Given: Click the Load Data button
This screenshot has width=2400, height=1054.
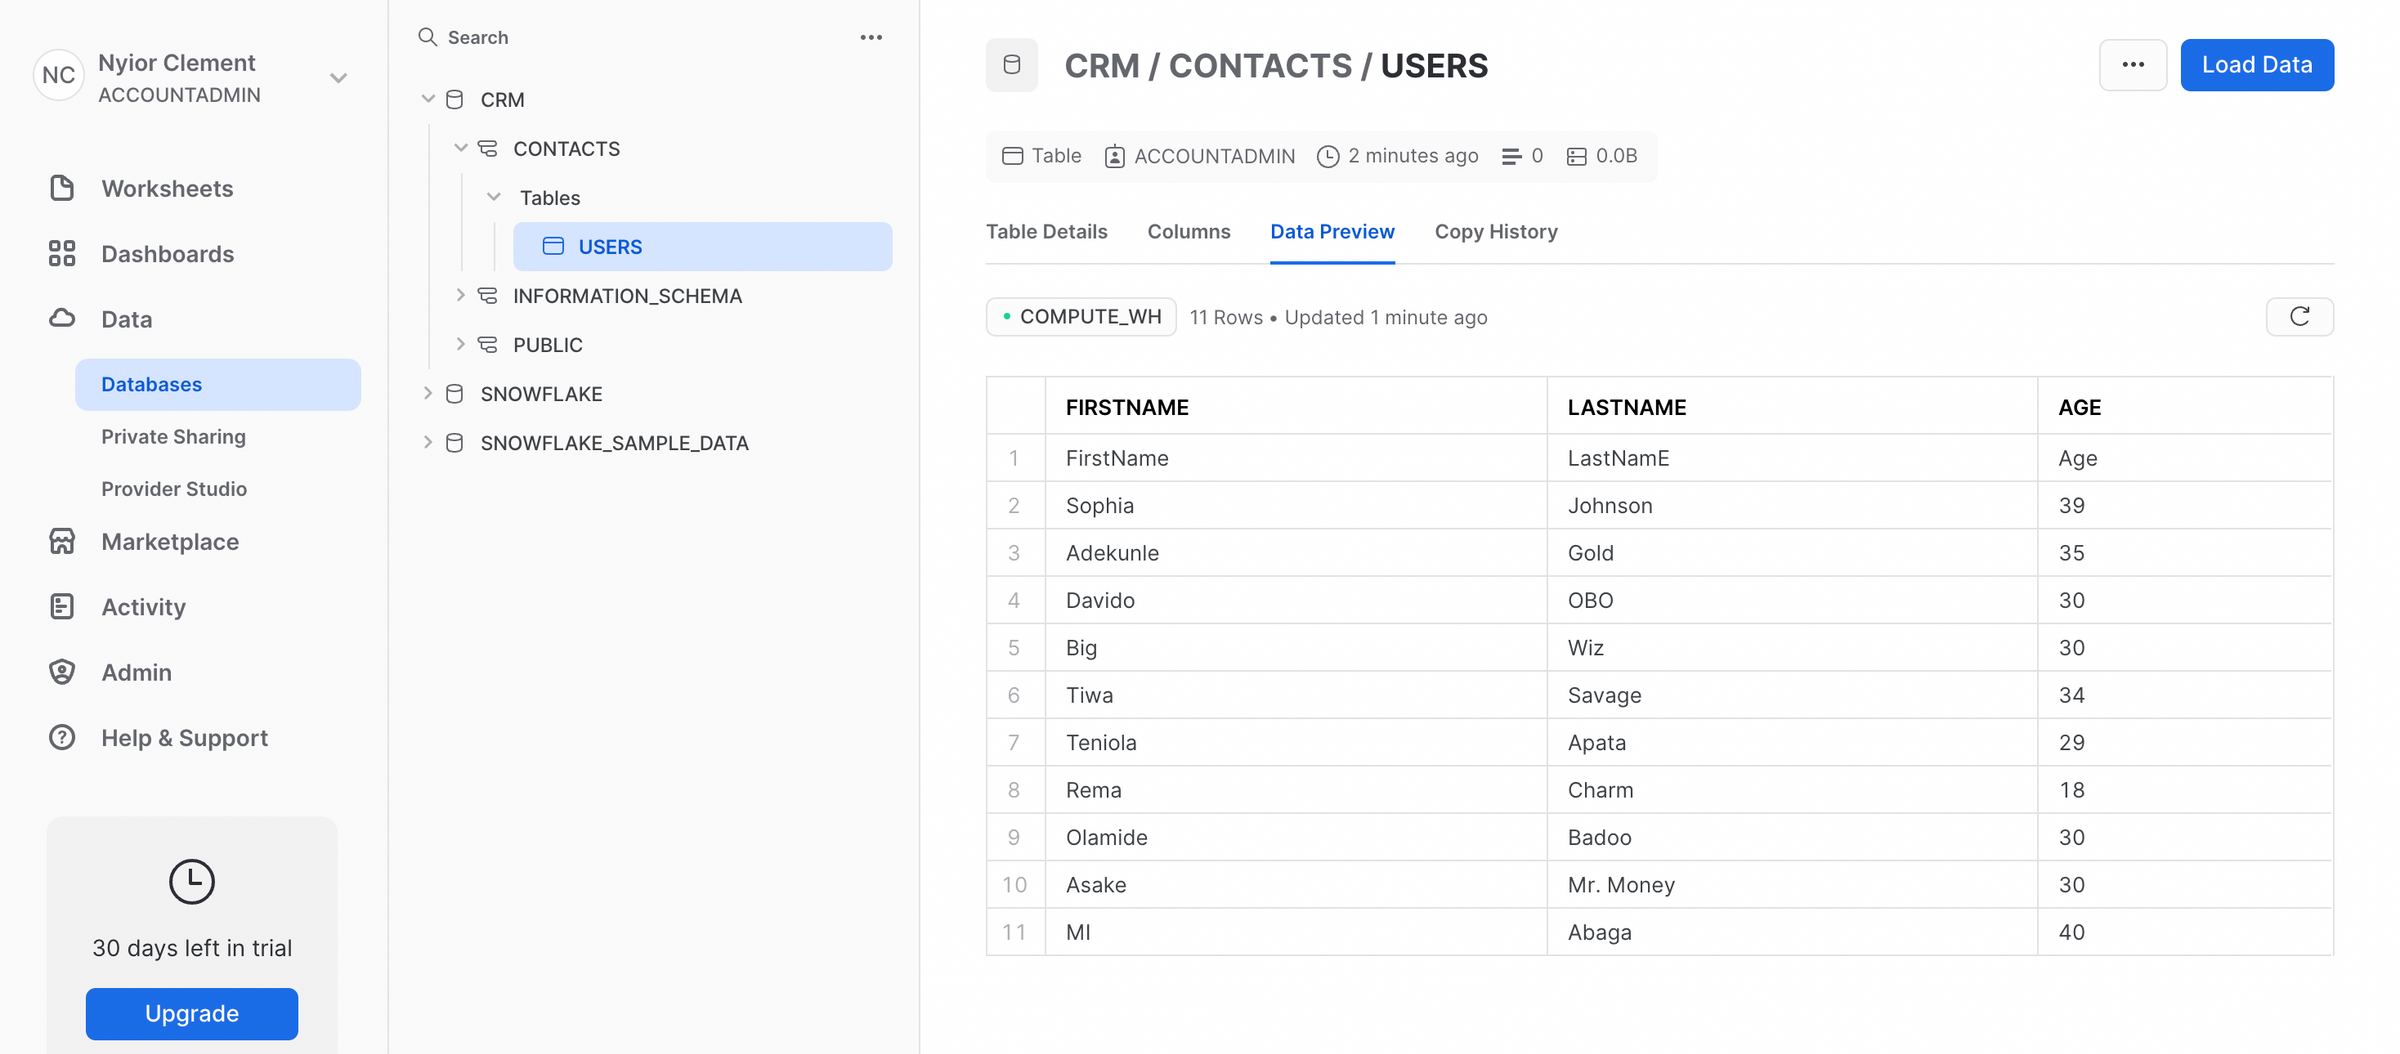Looking at the screenshot, I should coord(2256,65).
